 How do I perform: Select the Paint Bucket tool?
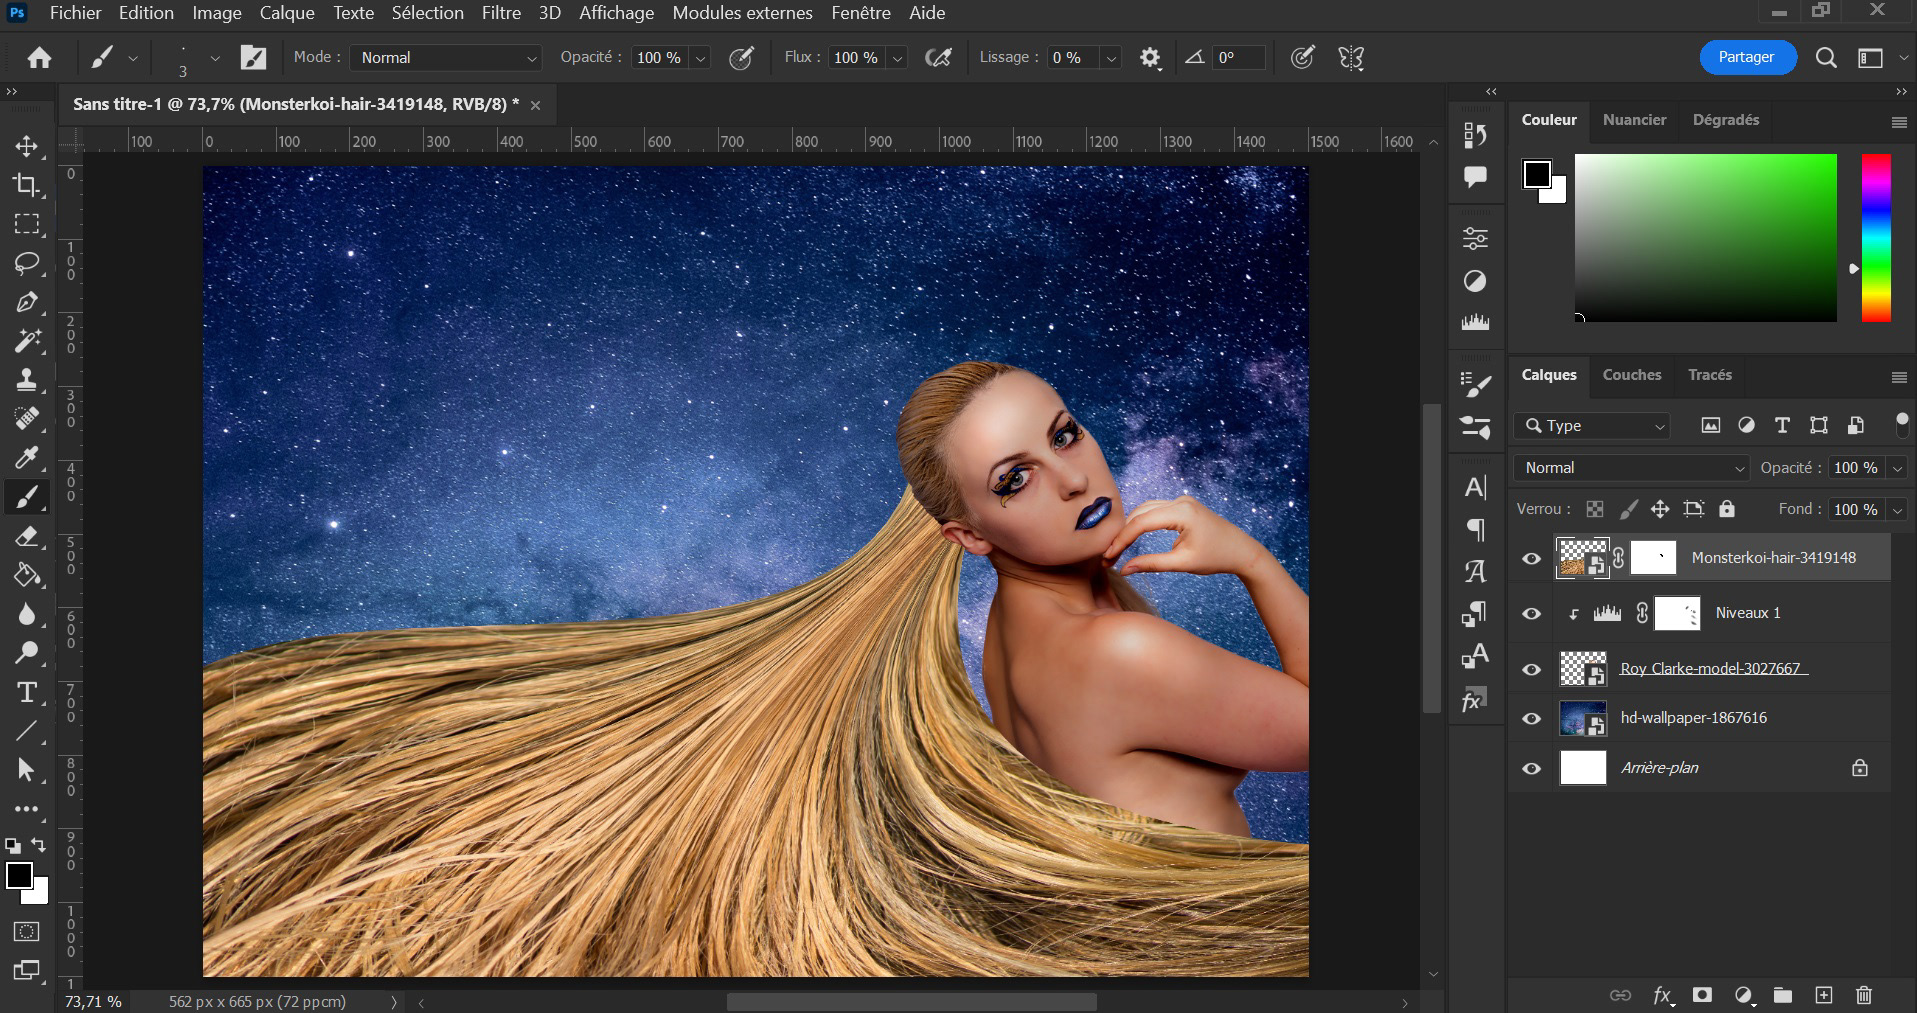point(27,575)
